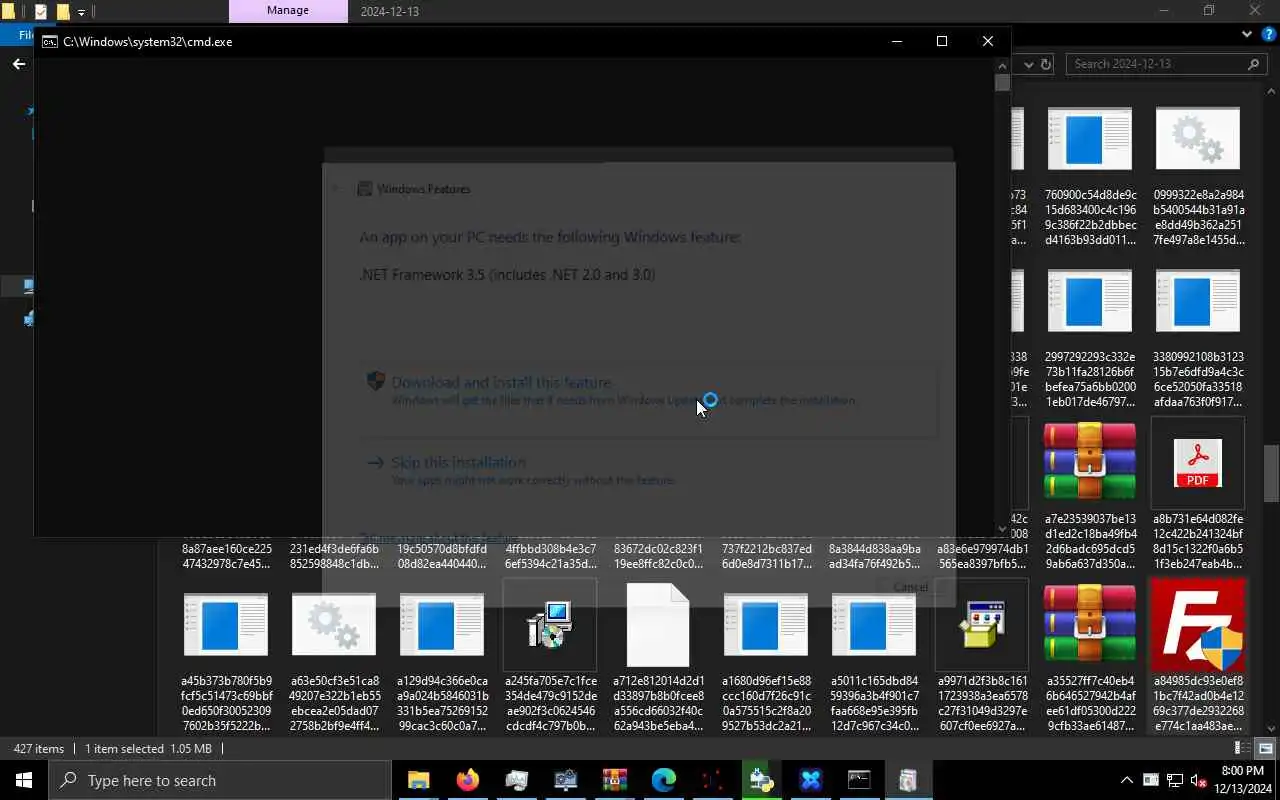The height and width of the screenshot is (800, 1280).
Task: Refresh the Explorer folder view
Action: 1046,64
